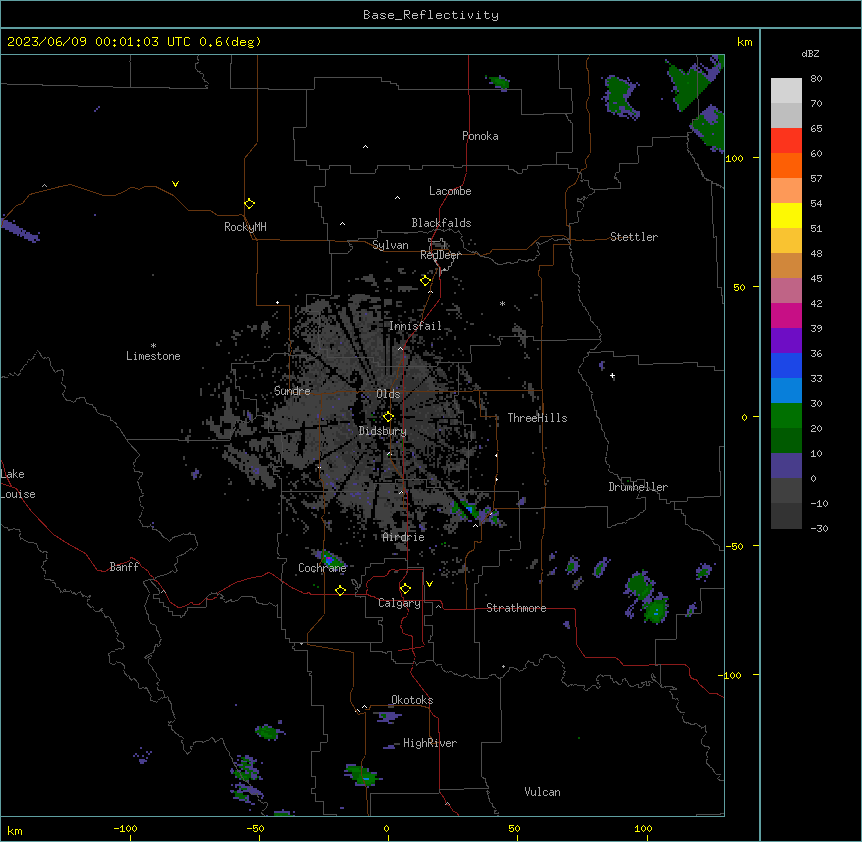Click the Lacombe city label
The width and height of the screenshot is (862, 842).
[450, 191]
